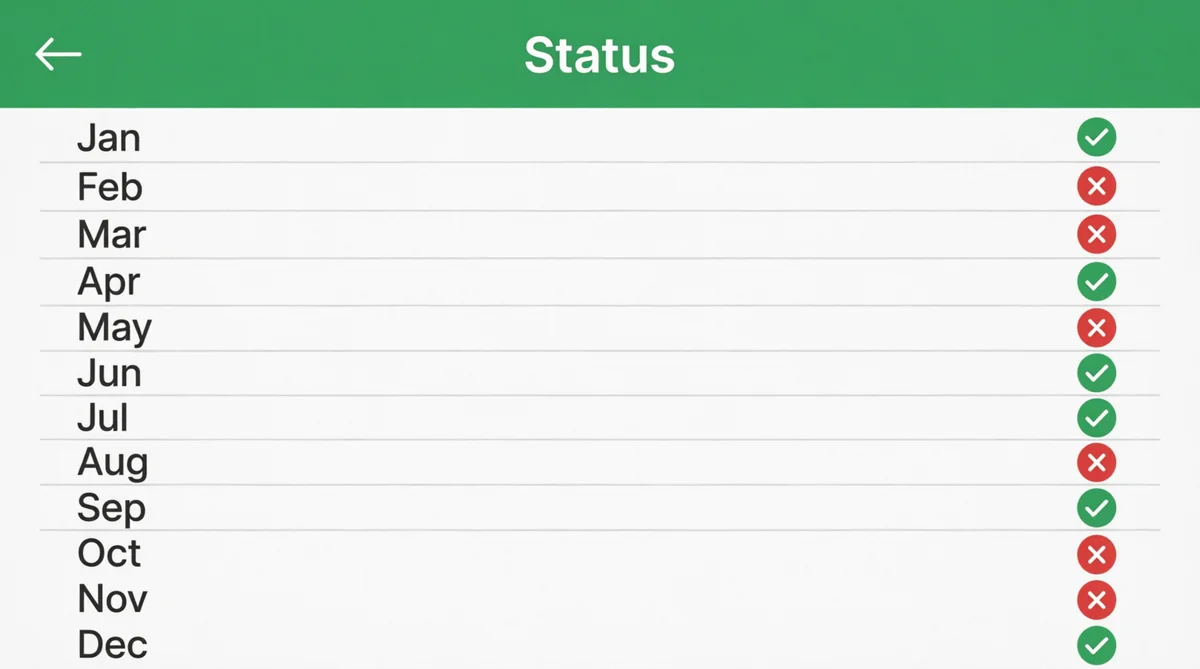Go back using the arrow icon

click(x=58, y=54)
